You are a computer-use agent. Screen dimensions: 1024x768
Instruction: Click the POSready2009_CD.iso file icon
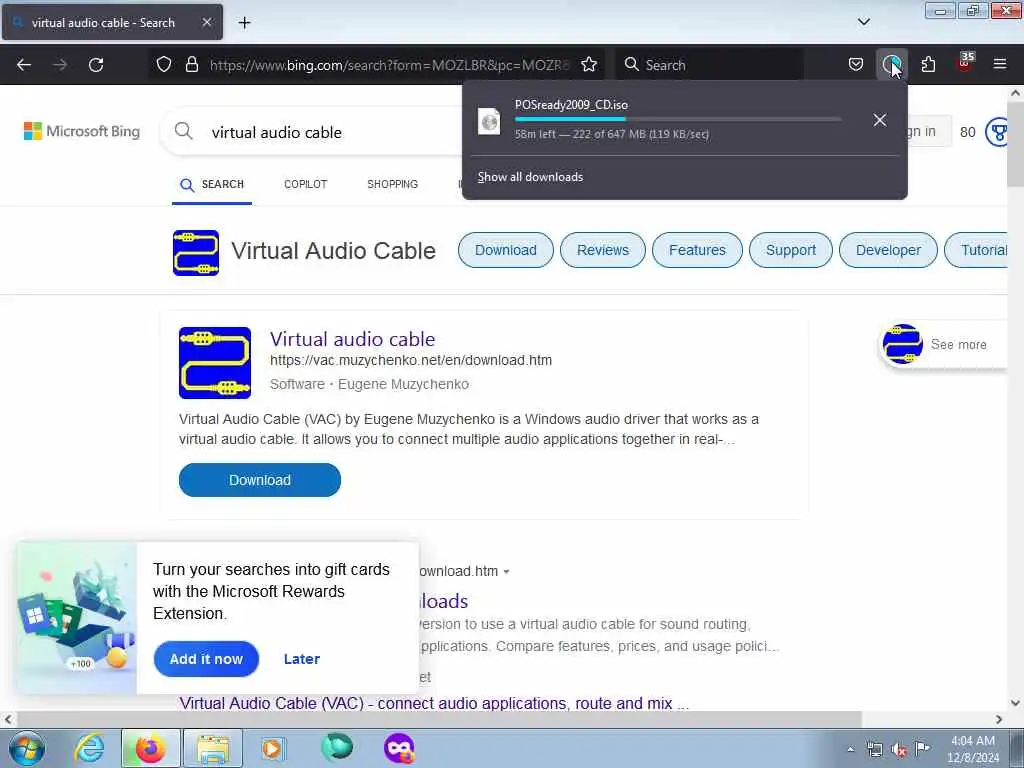489,121
